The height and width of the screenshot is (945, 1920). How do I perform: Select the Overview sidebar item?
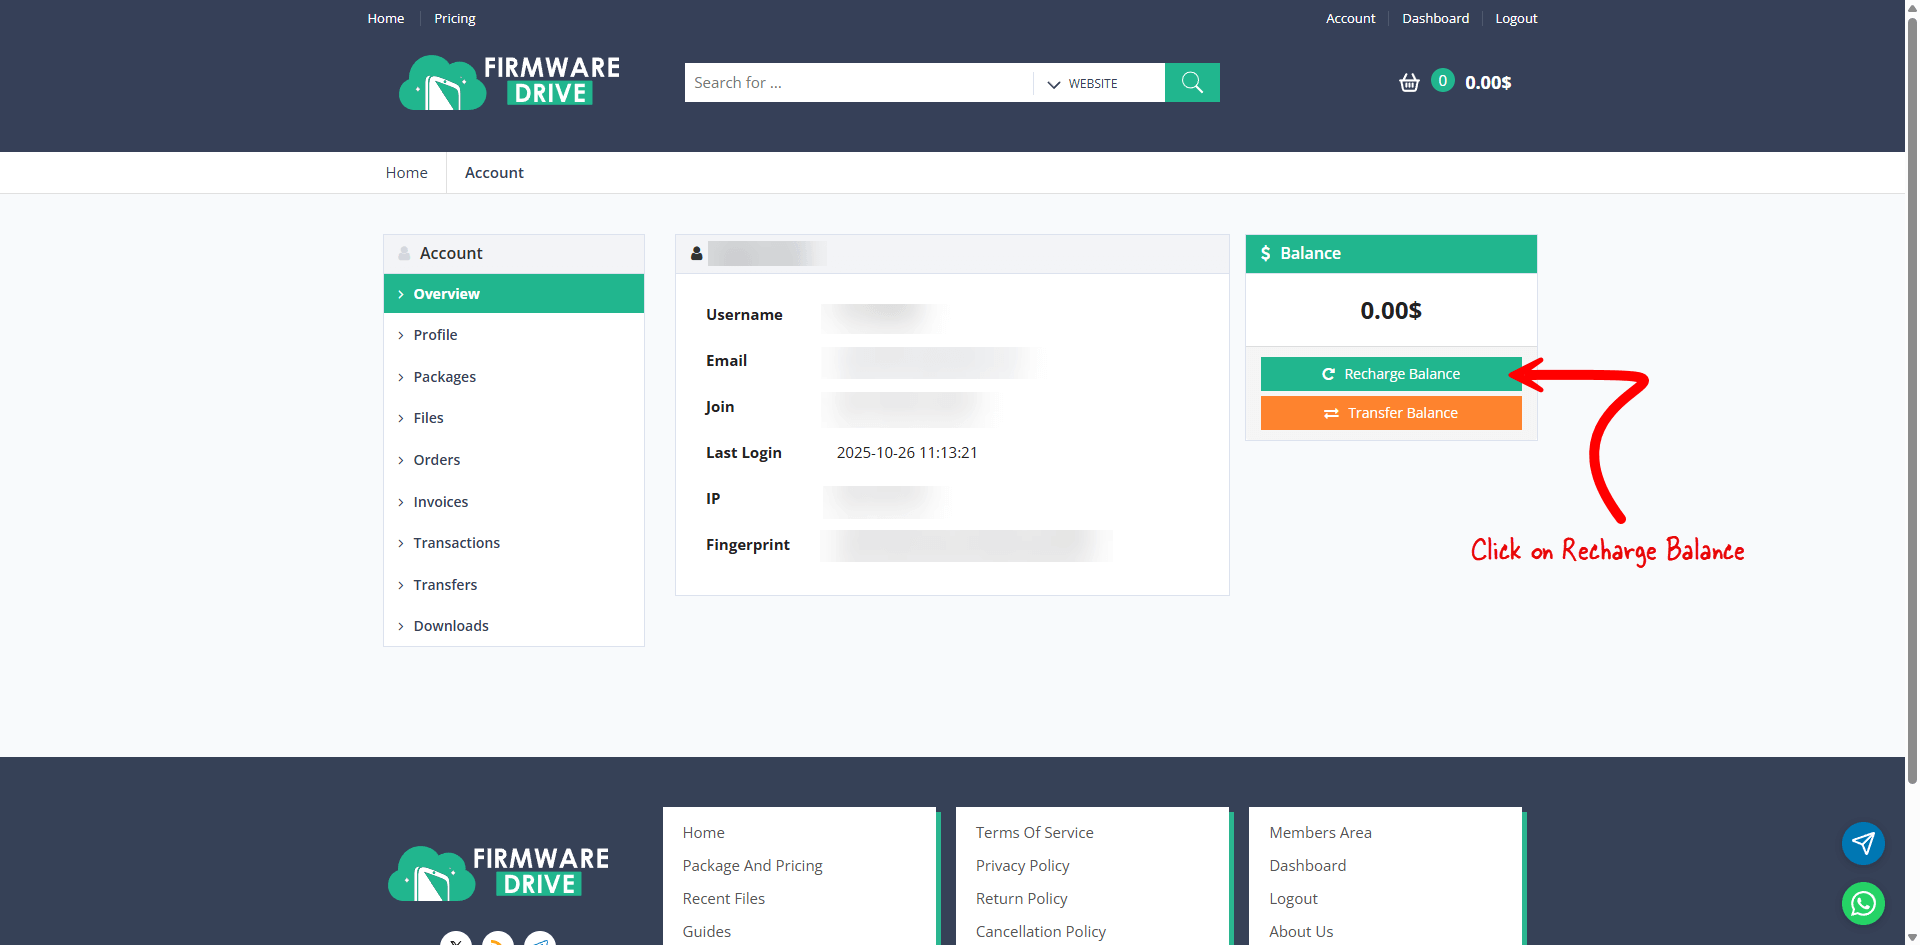(446, 294)
